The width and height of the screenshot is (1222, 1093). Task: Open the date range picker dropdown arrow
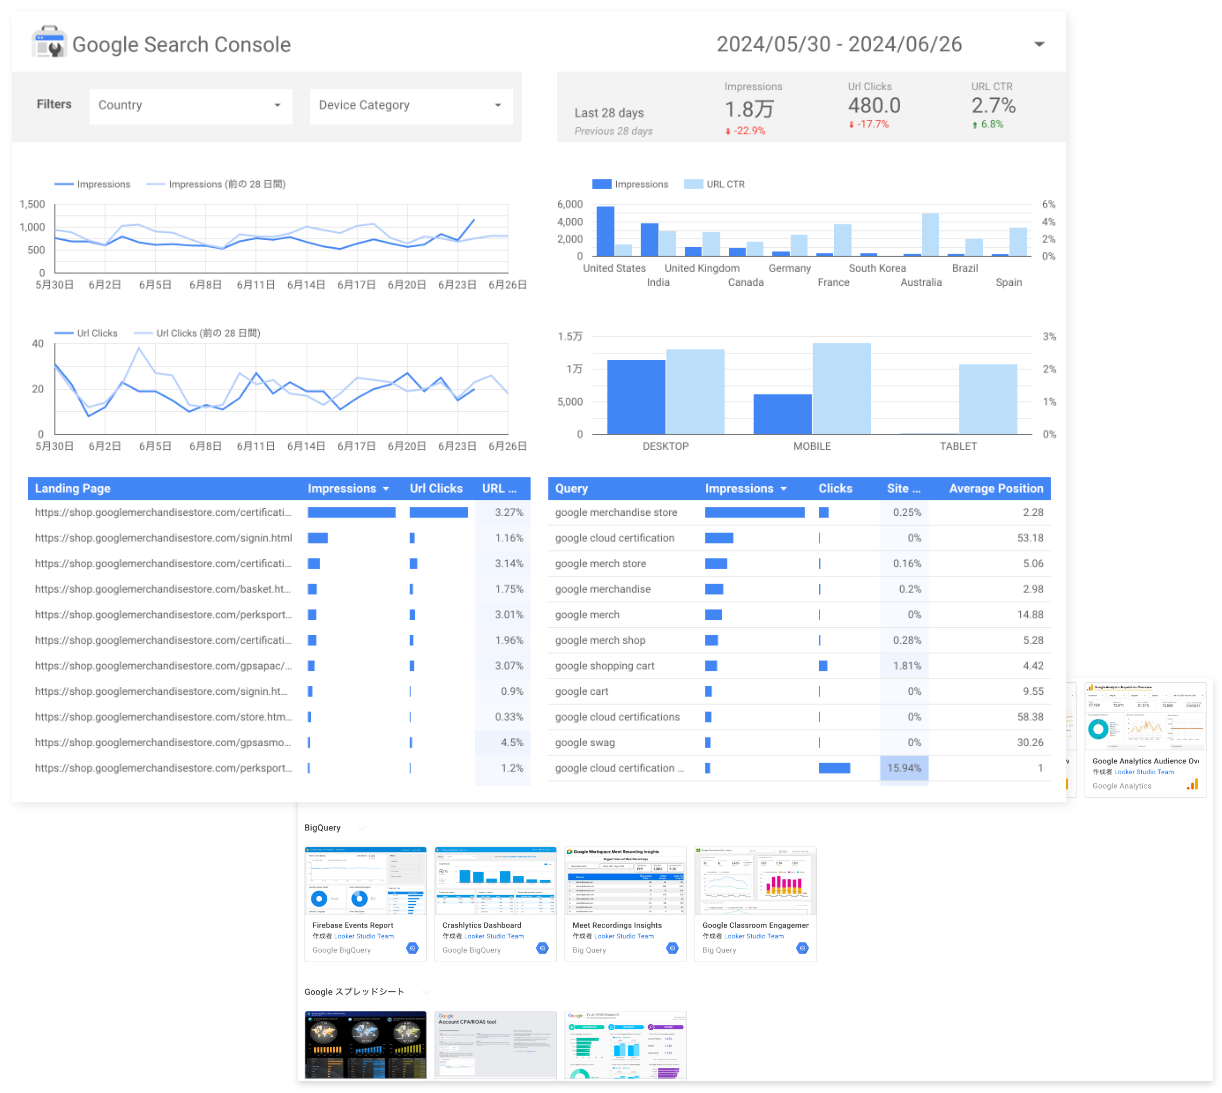click(x=1039, y=45)
